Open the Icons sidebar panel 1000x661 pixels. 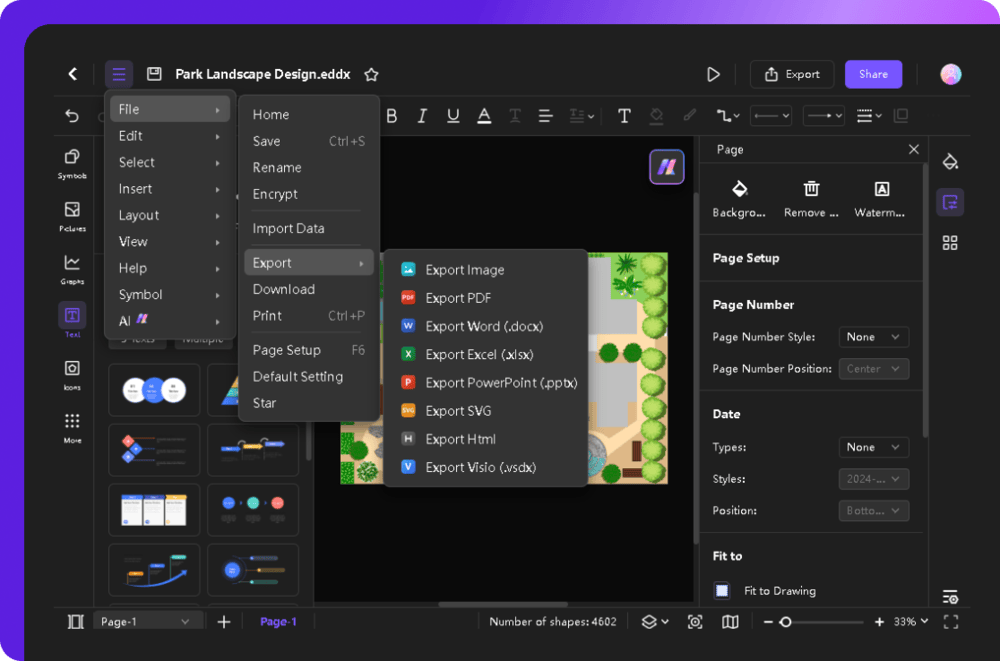(x=72, y=375)
